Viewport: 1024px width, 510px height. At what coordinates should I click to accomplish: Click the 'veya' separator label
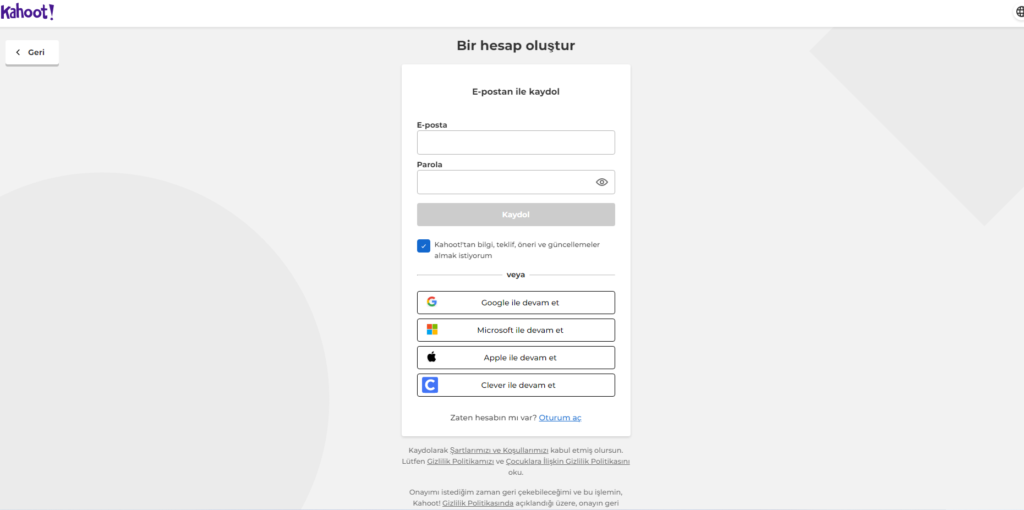tap(516, 275)
